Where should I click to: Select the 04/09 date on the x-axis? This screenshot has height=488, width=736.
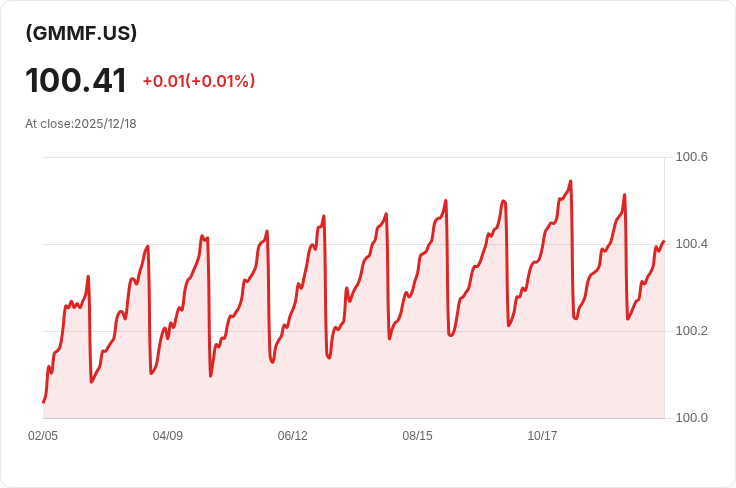coord(168,436)
